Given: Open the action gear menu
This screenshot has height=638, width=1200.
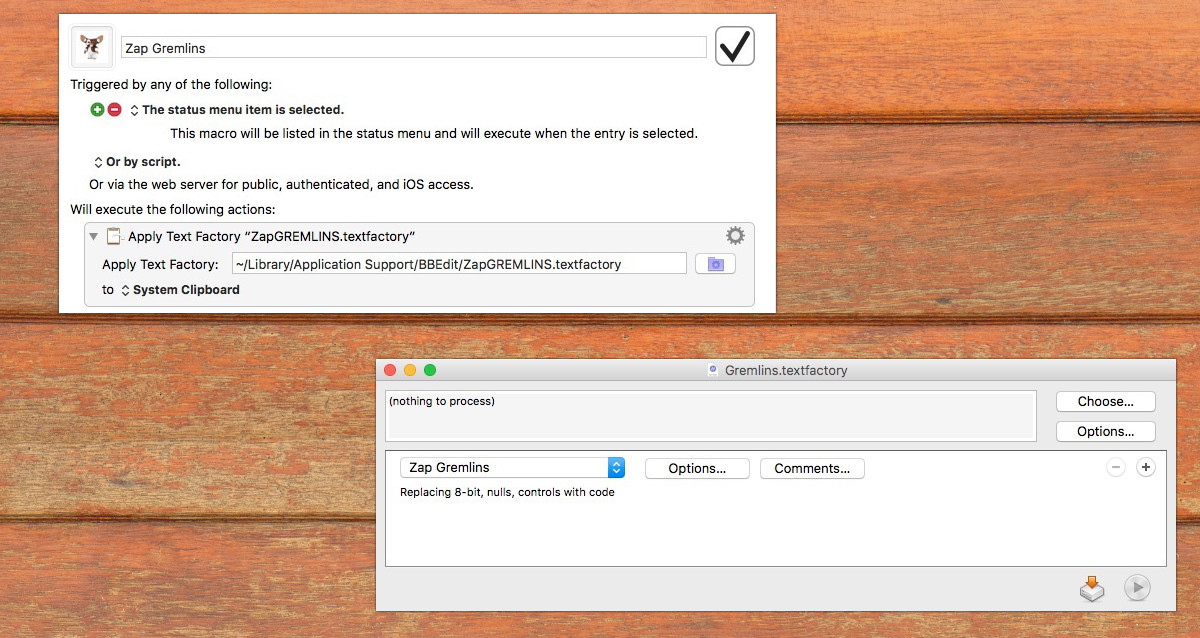Looking at the screenshot, I should pyautogui.click(x=735, y=236).
